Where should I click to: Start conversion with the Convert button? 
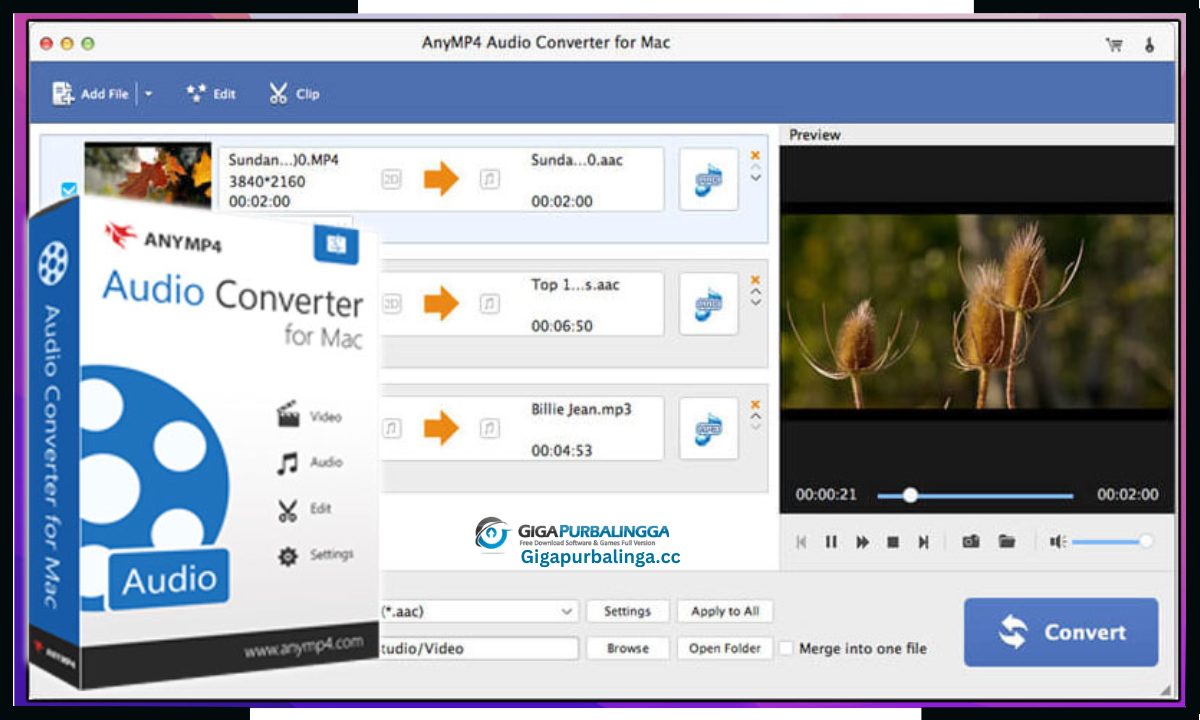point(1061,632)
